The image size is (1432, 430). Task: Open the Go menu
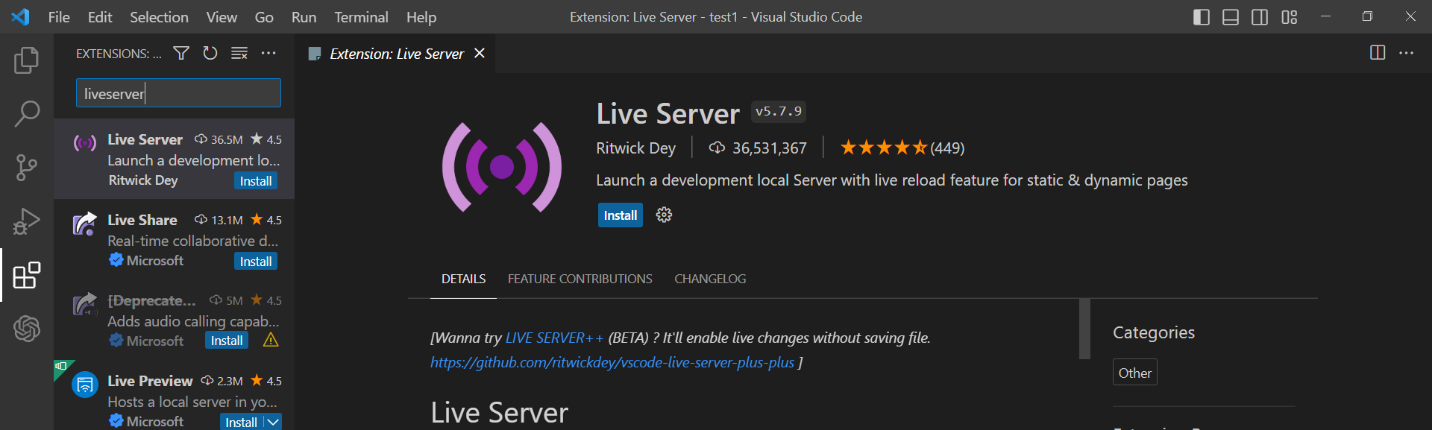[x=264, y=17]
